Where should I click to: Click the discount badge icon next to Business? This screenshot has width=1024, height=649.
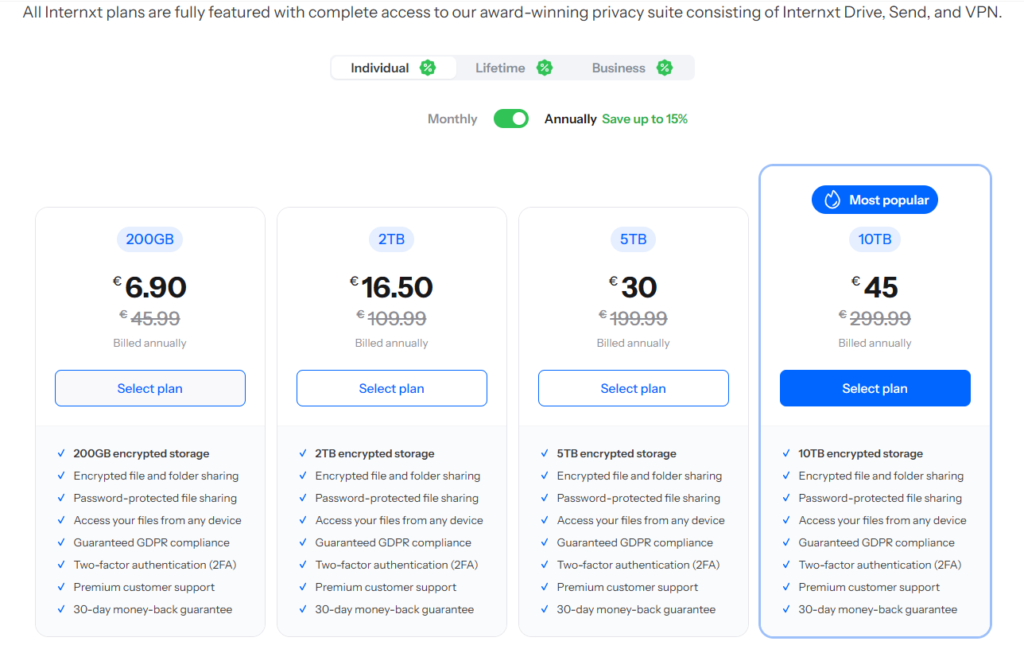pos(664,67)
